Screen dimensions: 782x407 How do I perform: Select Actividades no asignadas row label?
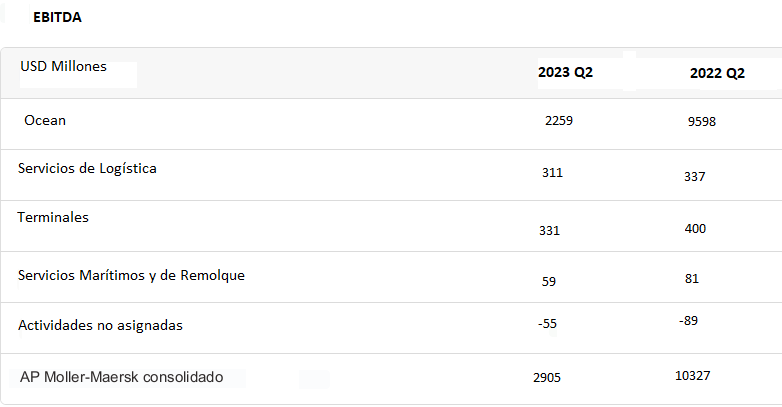point(100,325)
